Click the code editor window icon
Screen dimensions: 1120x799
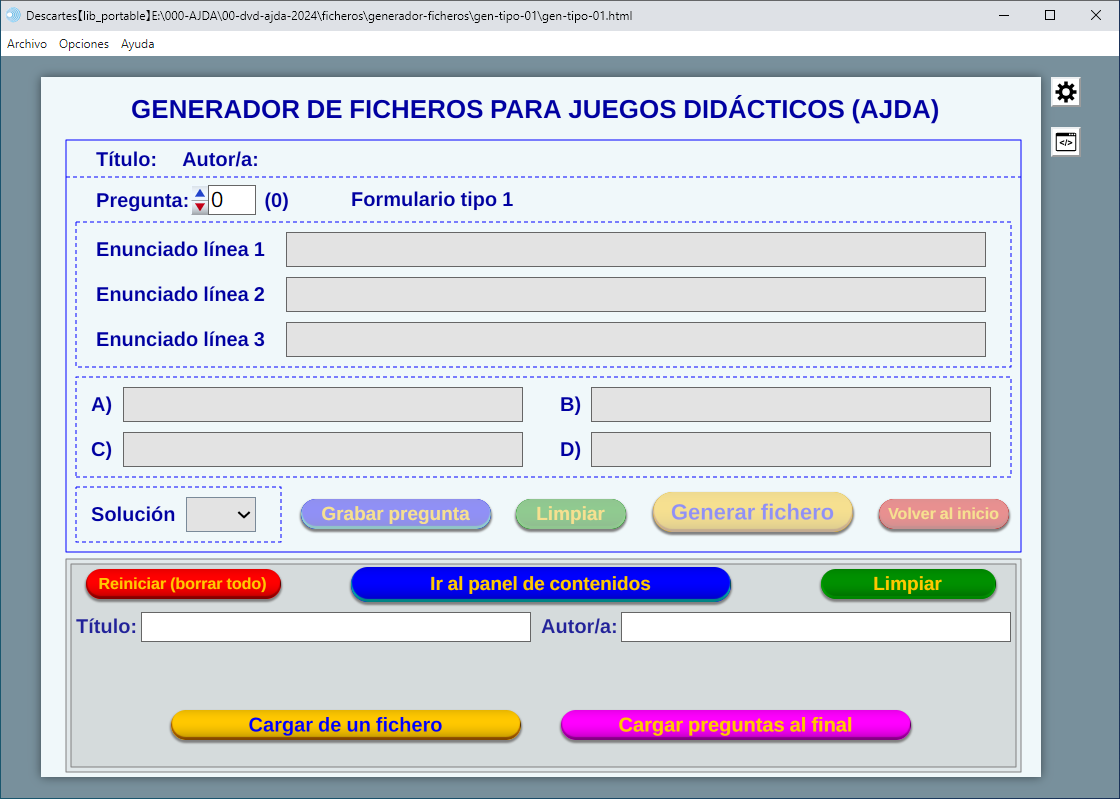tap(1066, 142)
